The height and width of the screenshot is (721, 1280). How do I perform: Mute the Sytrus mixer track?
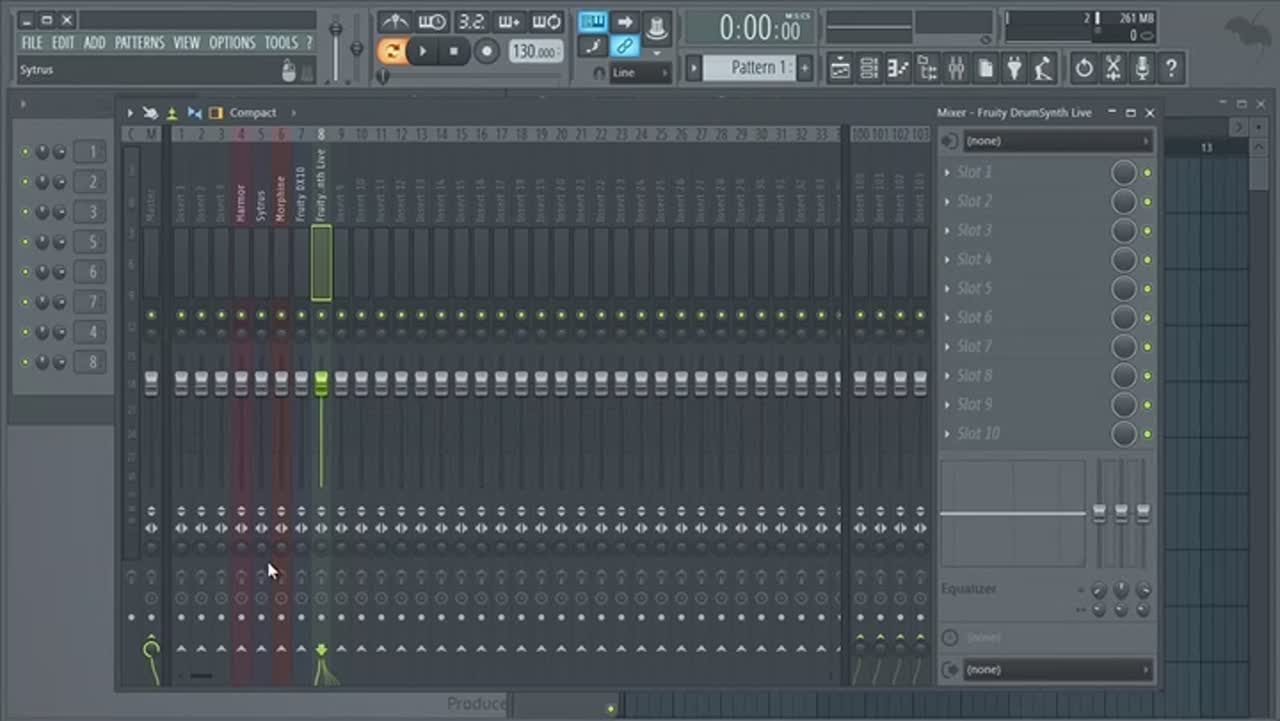click(261, 315)
